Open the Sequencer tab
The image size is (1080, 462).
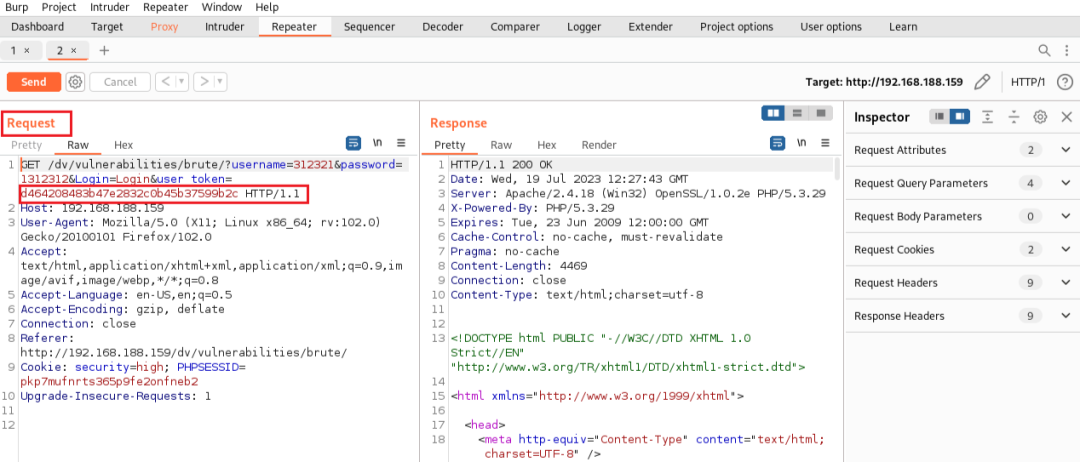click(370, 27)
